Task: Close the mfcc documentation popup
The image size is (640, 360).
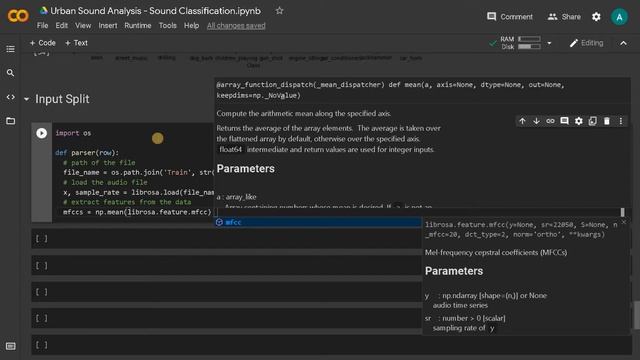Action: (624, 222)
